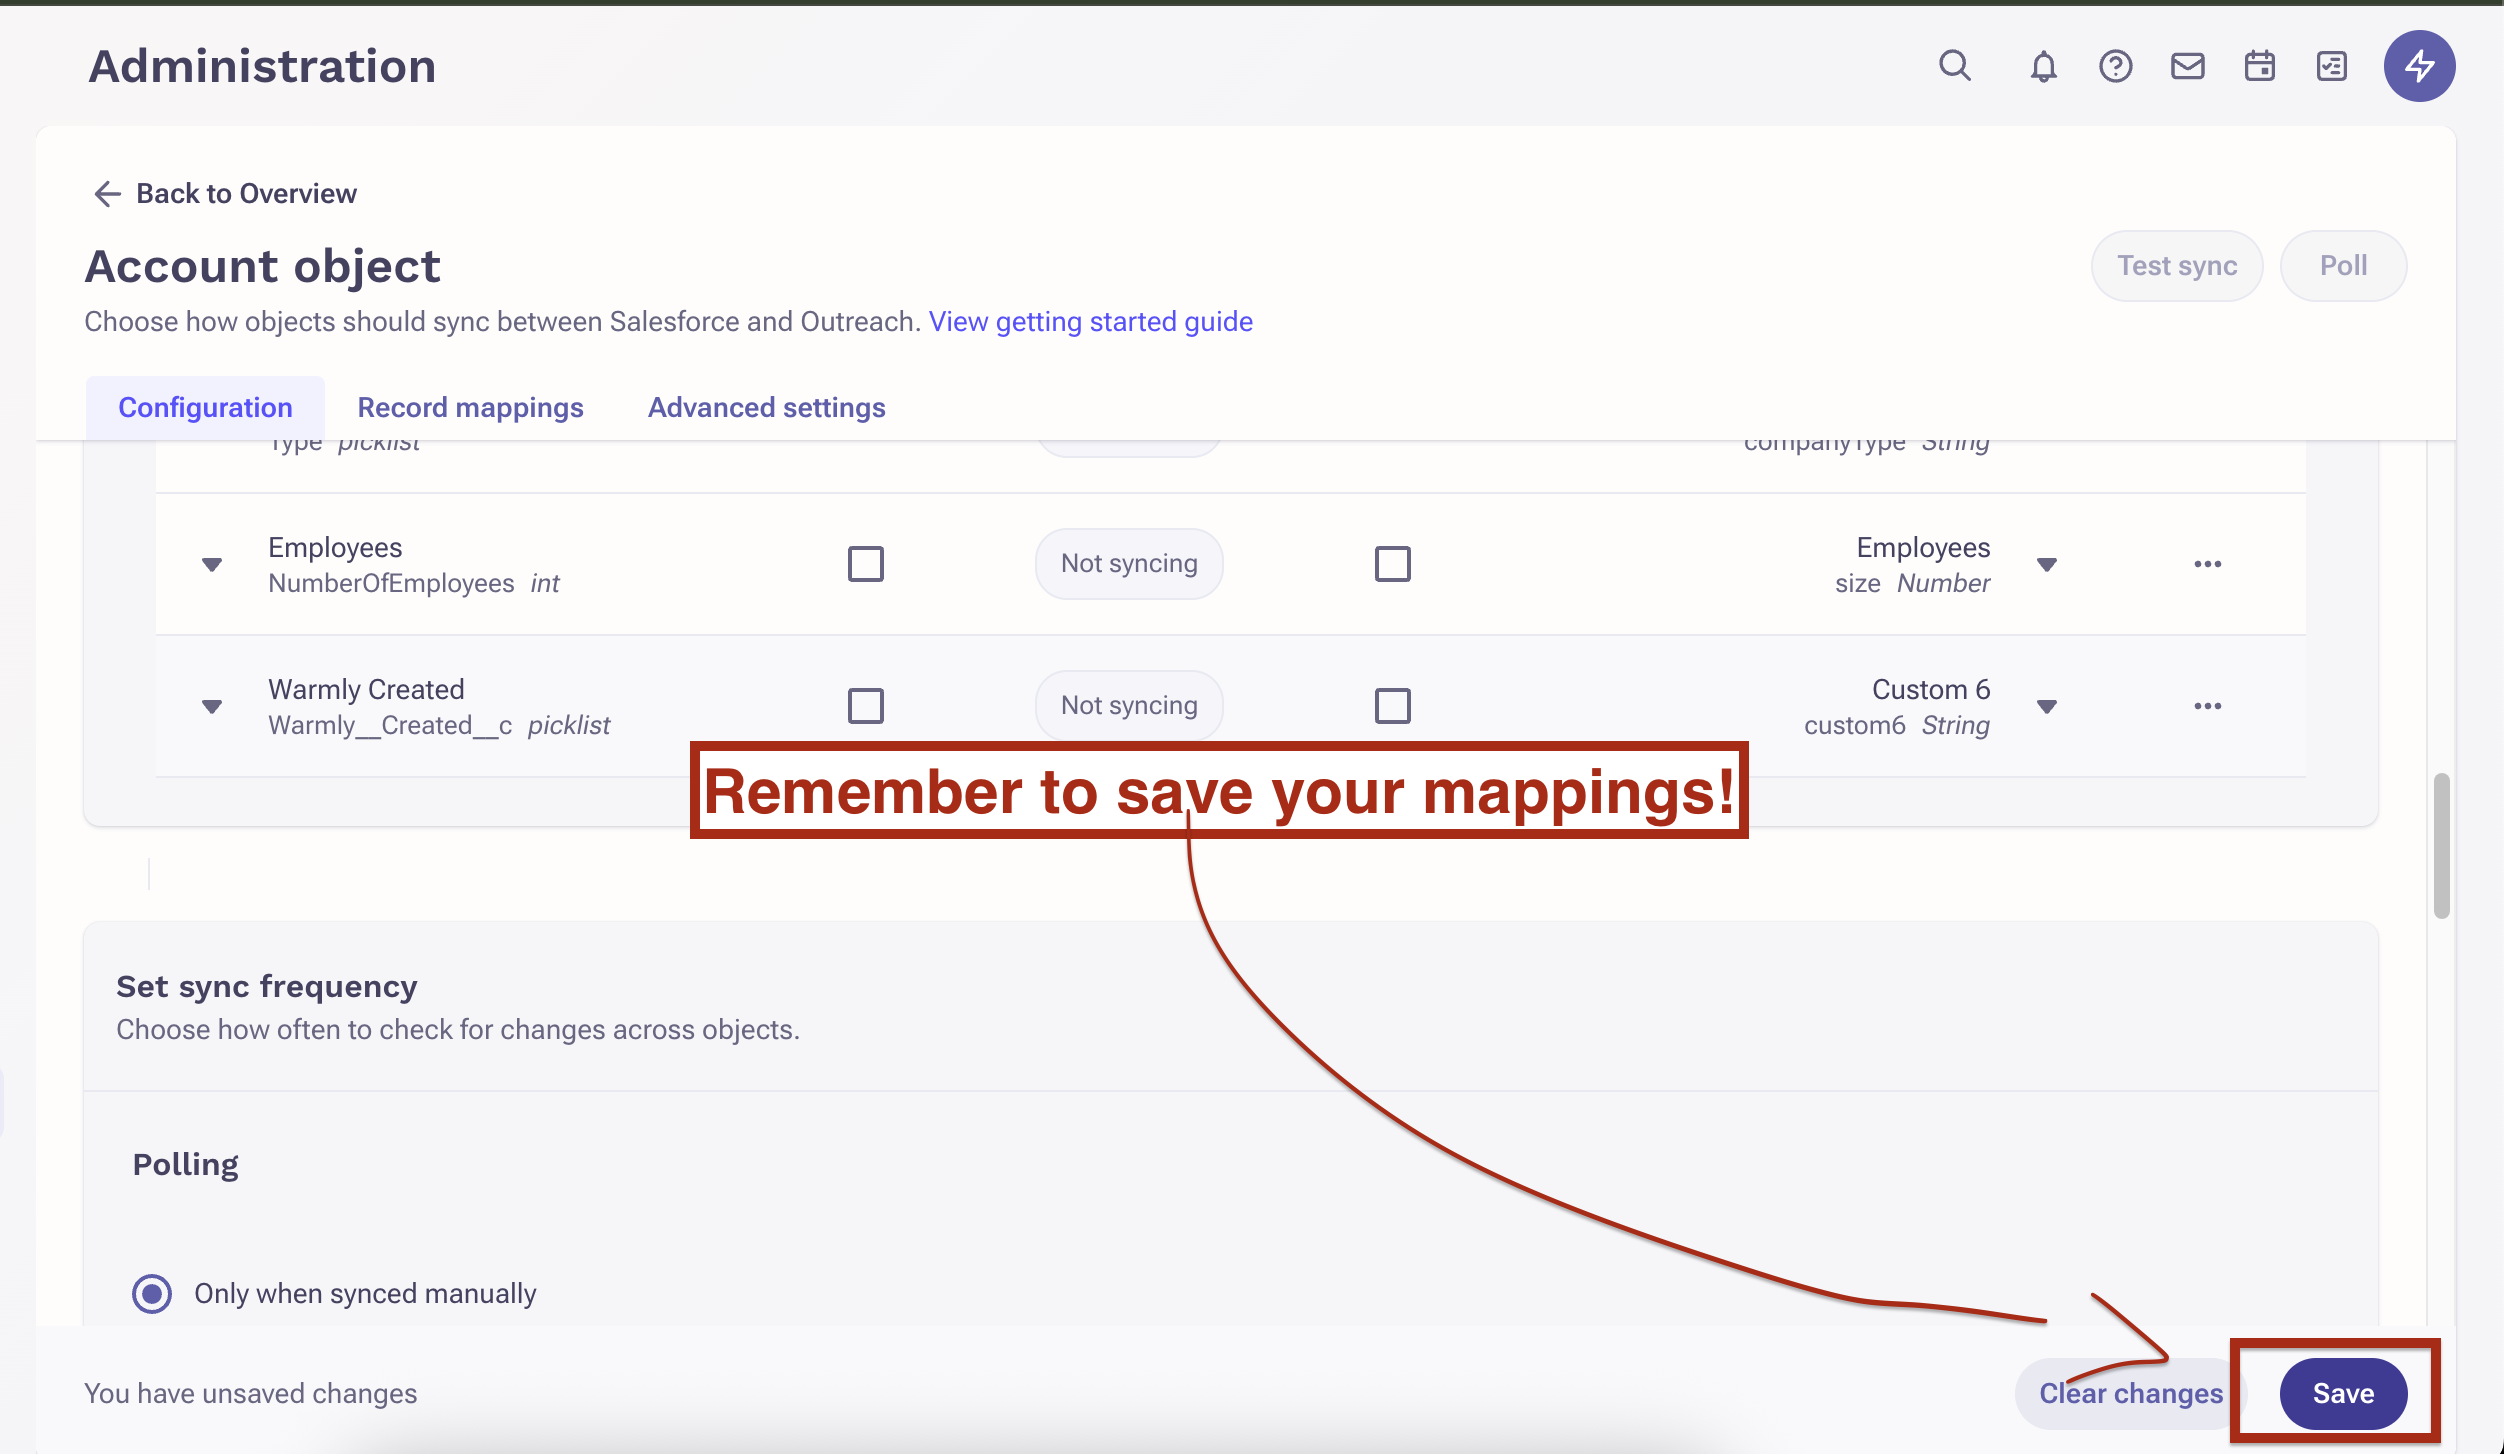Screen dimensions: 2504x1454
Task: Open the notifications bell
Action: point(2043,66)
